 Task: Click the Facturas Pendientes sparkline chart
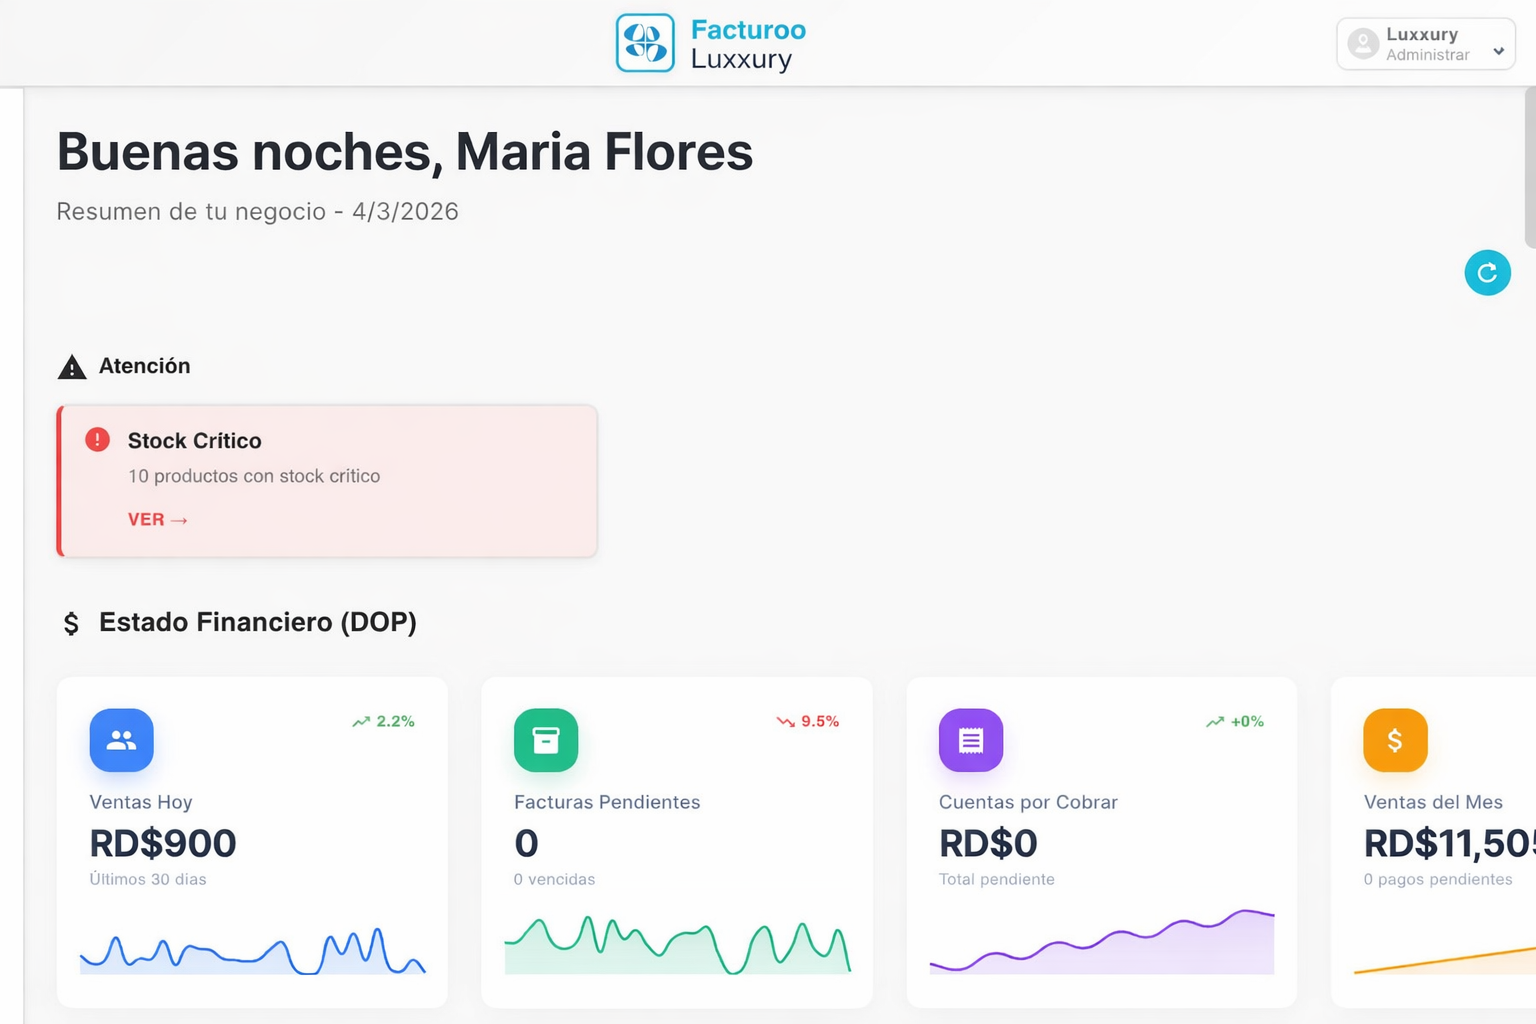677,945
